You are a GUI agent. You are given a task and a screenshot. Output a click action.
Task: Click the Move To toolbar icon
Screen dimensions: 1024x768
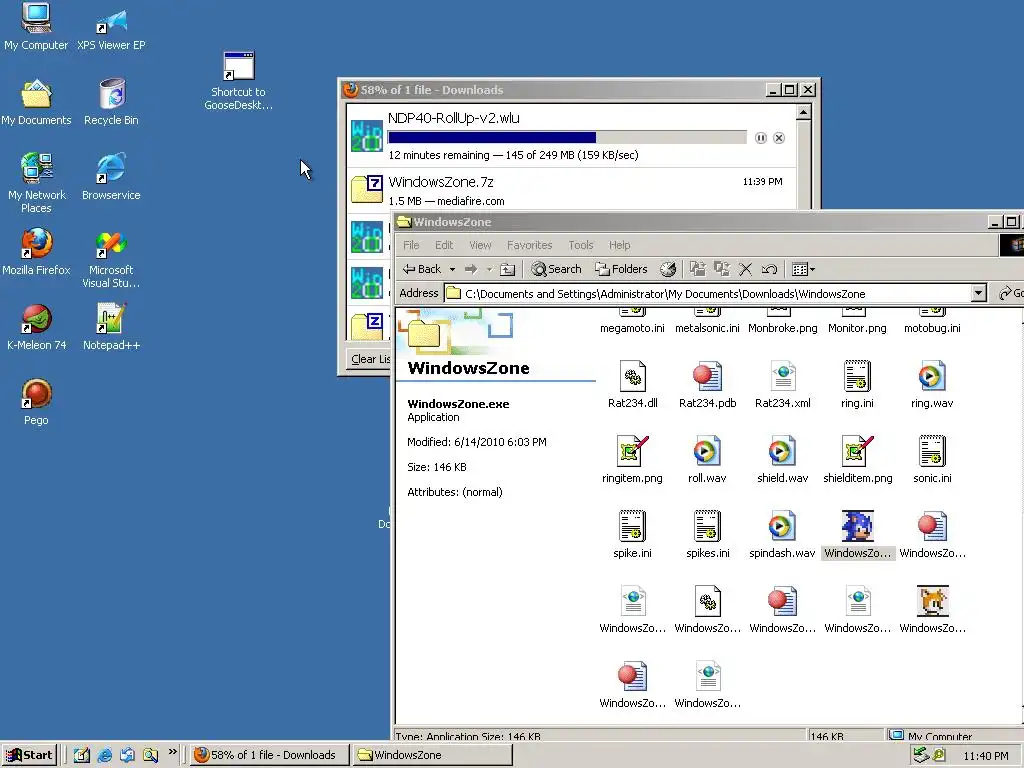pos(697,269)
